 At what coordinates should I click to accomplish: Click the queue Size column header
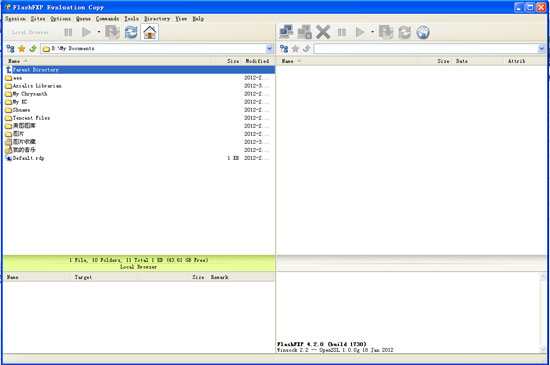173,277
